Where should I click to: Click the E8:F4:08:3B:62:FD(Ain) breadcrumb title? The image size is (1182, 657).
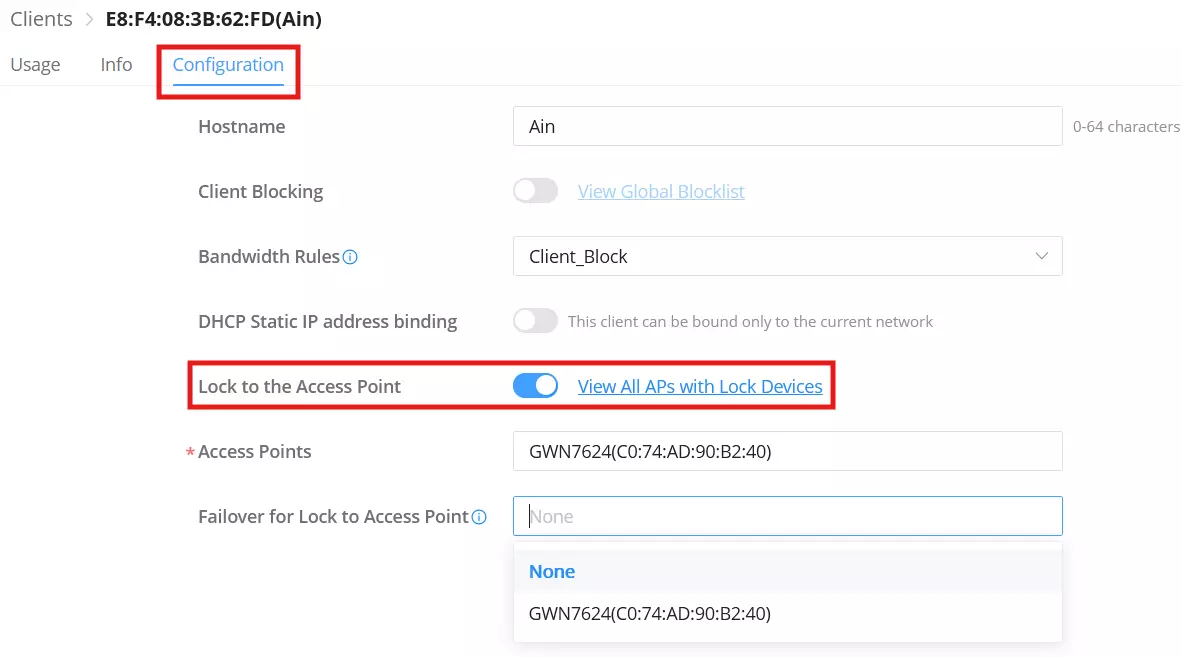coord(213,19)
